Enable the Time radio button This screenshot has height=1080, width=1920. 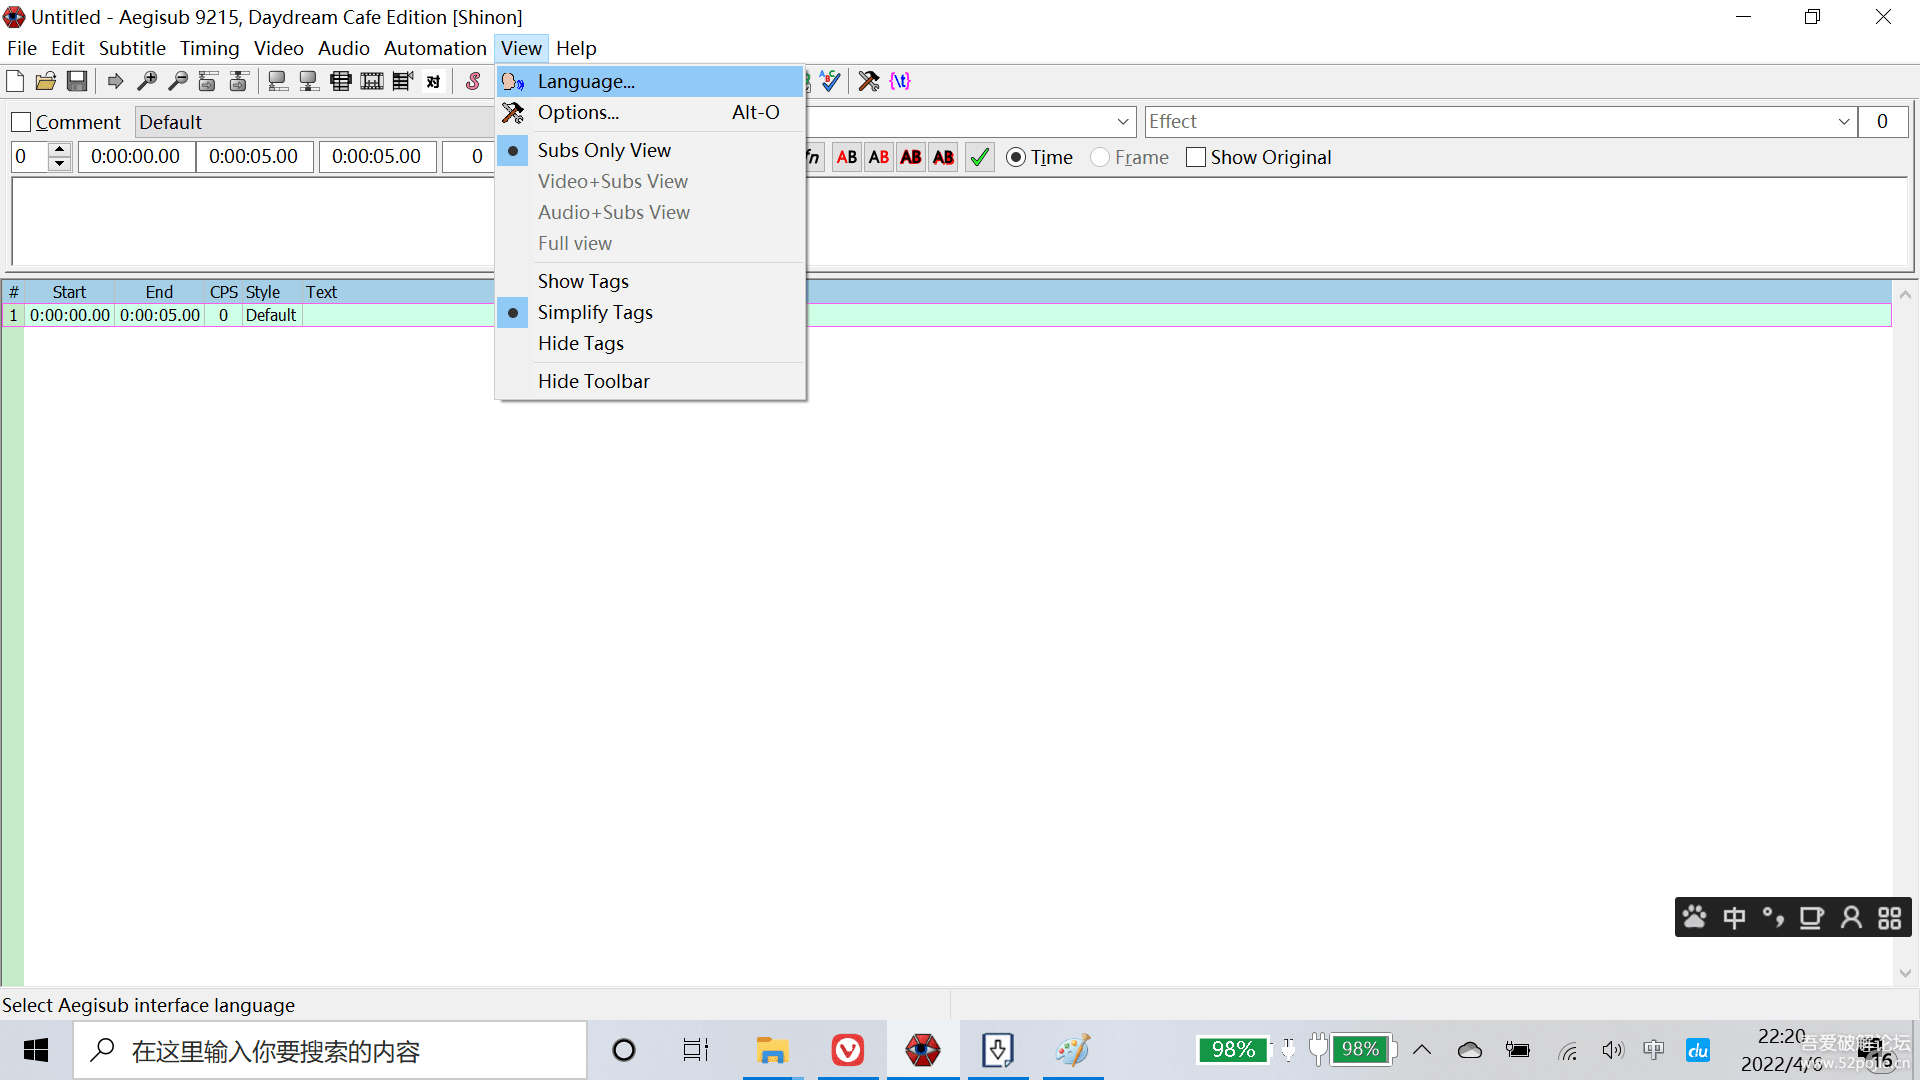(1017, 157)
